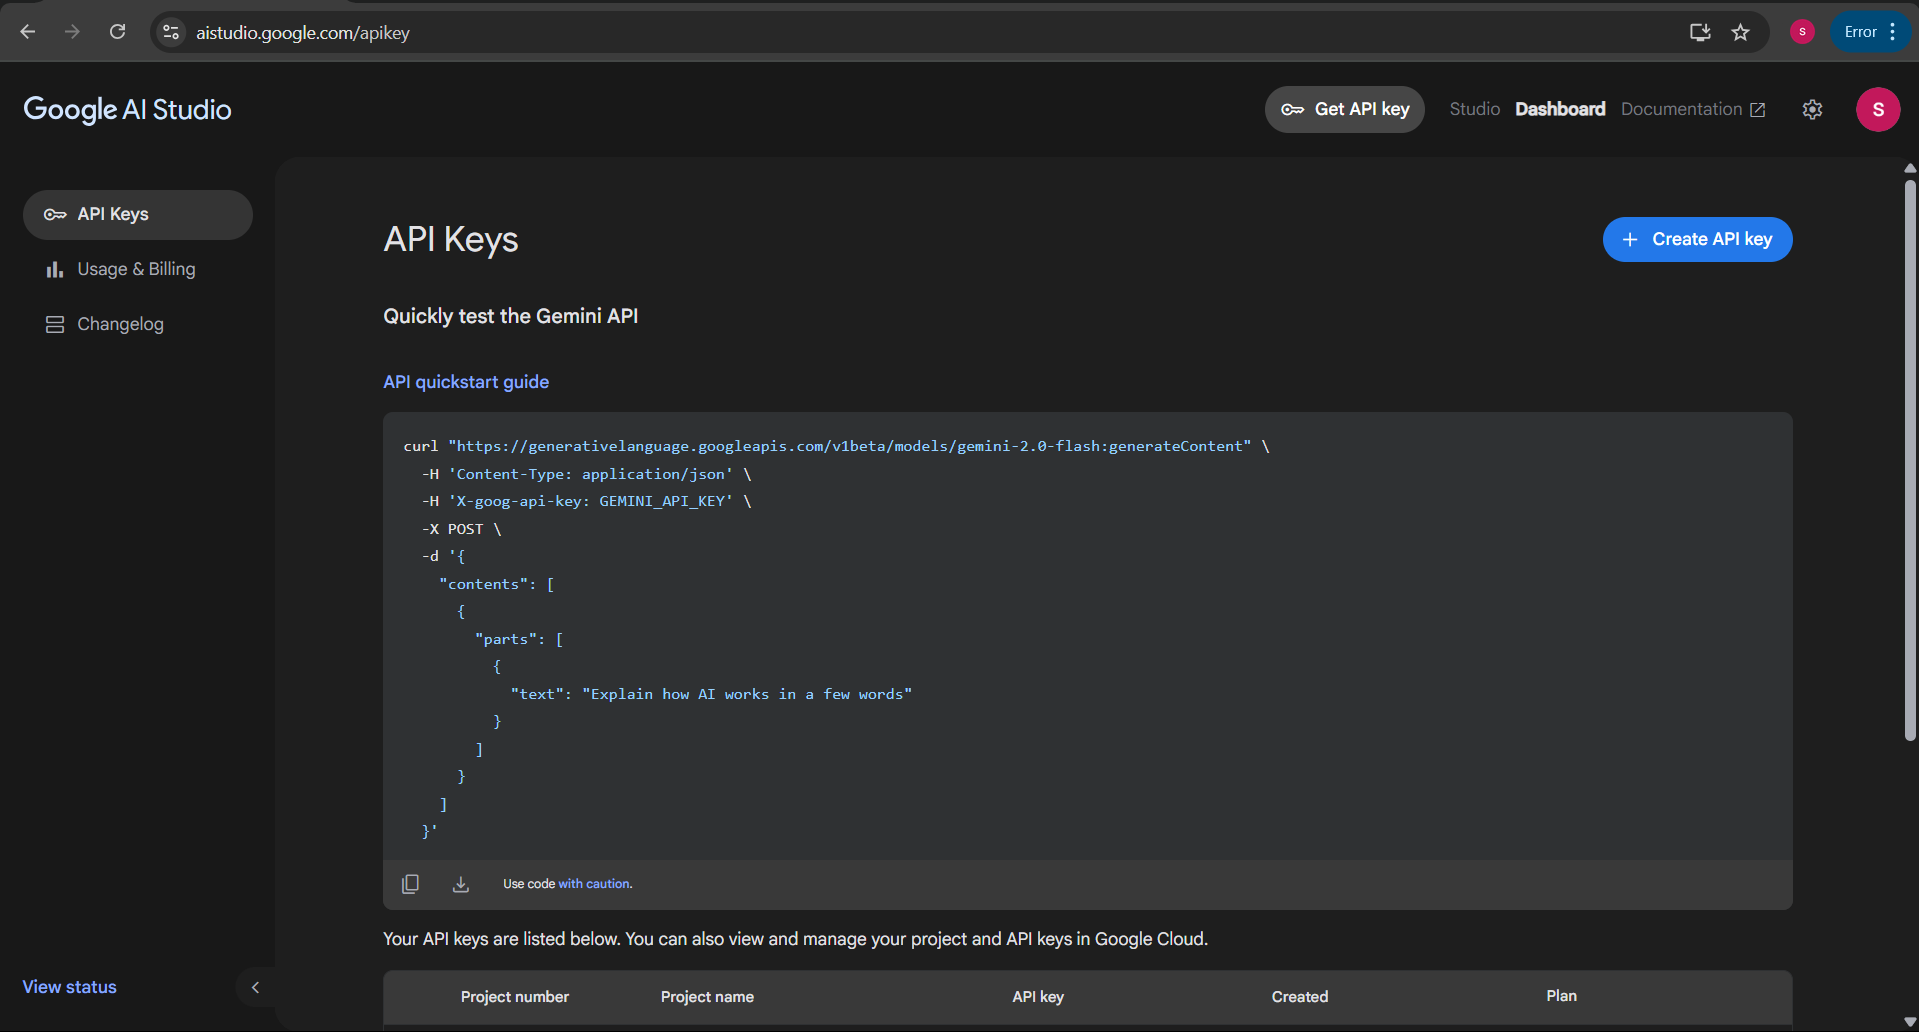Open the account avatar menu
Image resolution: width=1919 pixels, height=1032 pixels.
[1878, 109]
